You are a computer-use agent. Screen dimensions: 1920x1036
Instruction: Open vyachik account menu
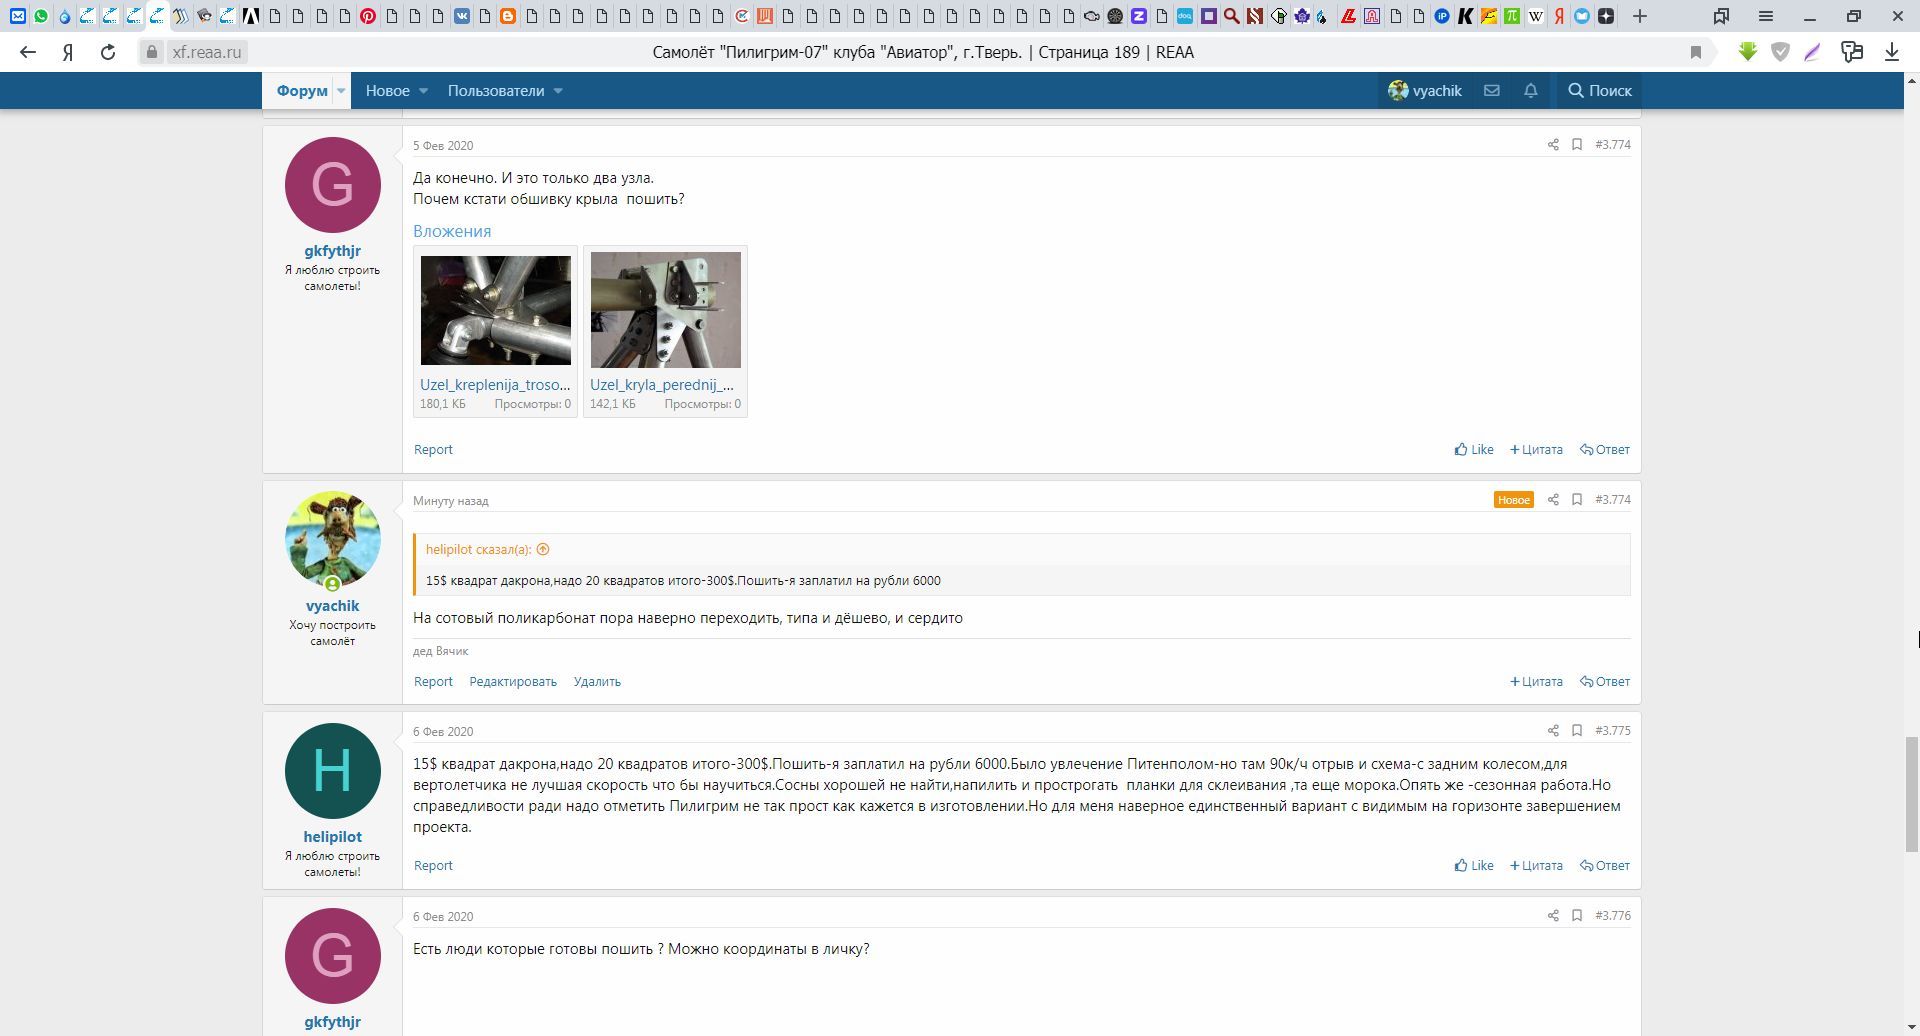point(1425,91)
